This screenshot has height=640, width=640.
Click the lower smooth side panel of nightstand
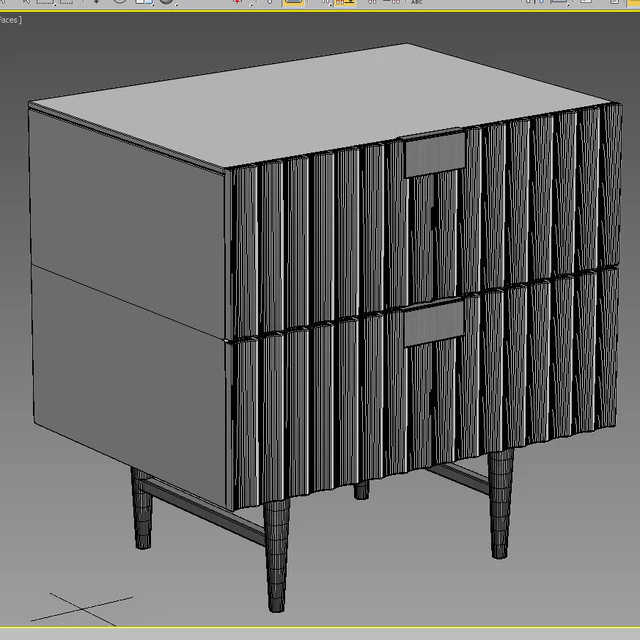point(129,385)
